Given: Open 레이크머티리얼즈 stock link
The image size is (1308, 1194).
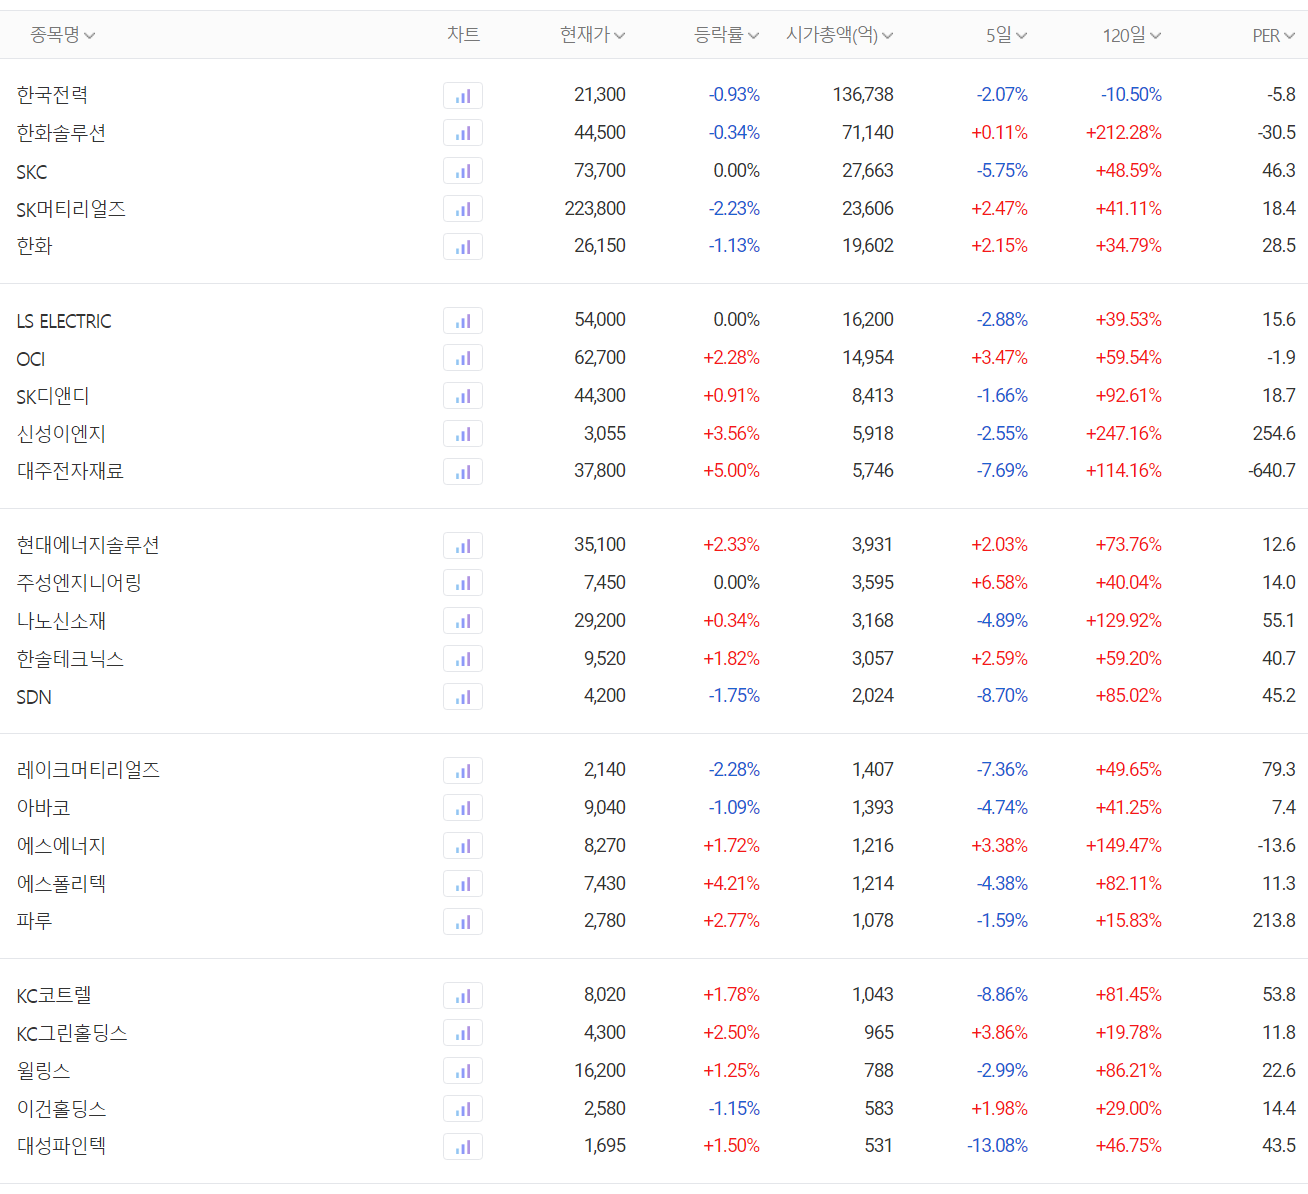Looking at the screenshot, I should tap(88, 770).
